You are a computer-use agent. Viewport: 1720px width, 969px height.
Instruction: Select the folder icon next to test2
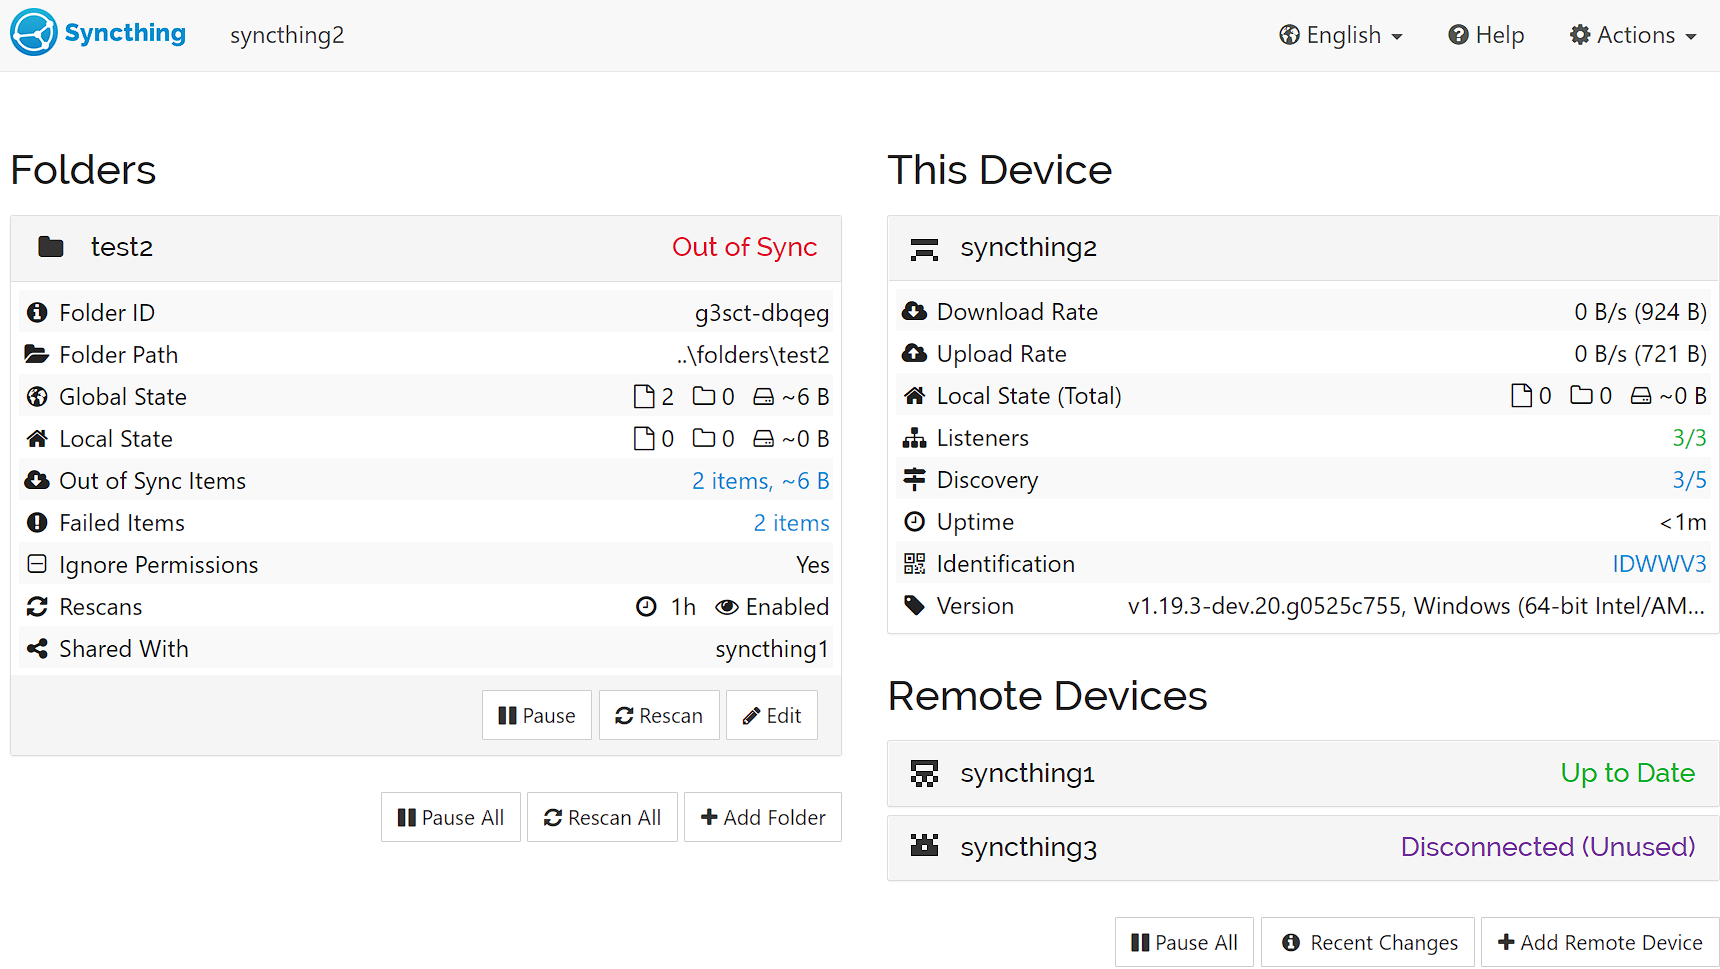[x=50, y=246]
